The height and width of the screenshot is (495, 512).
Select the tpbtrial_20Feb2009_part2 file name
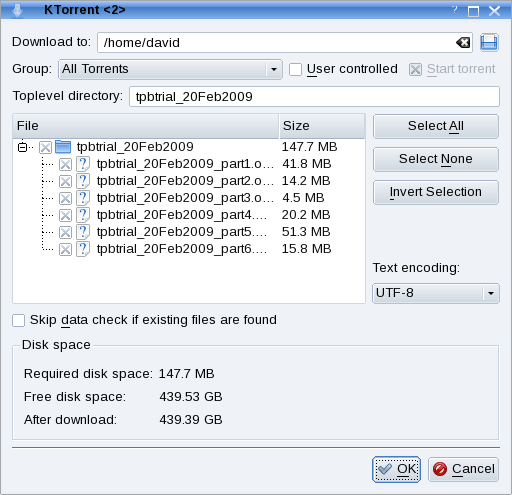[x=185, y=181]
